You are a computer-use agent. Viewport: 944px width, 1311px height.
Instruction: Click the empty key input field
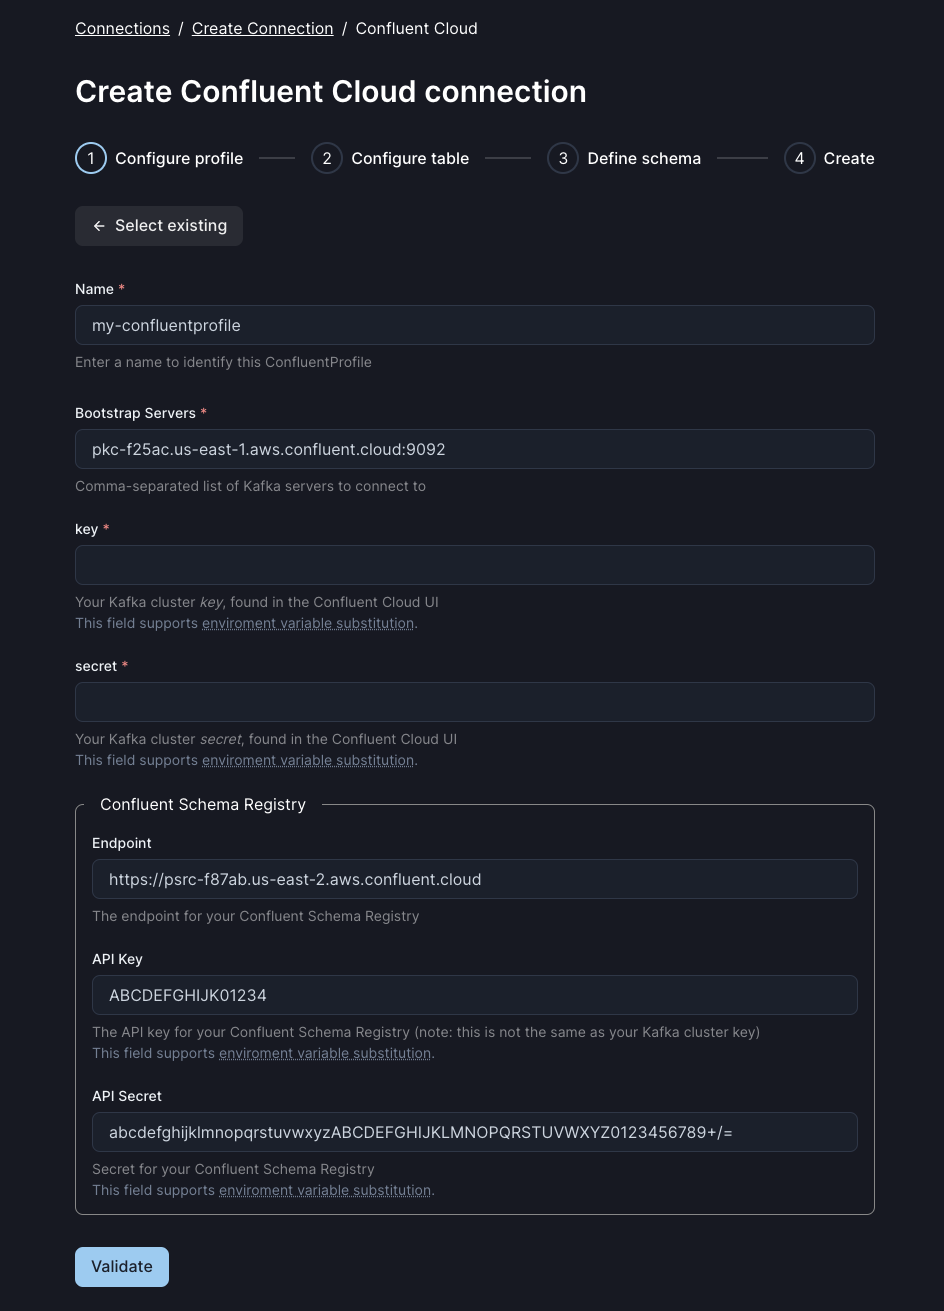475,565
